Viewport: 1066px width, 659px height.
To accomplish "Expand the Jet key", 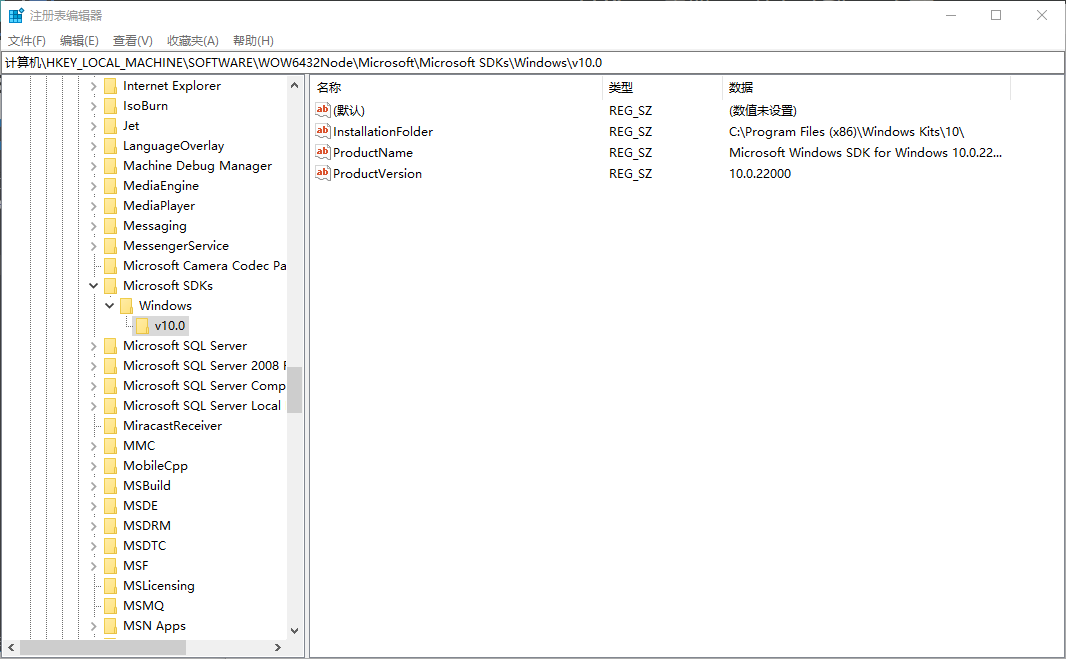I will [94, 126].
